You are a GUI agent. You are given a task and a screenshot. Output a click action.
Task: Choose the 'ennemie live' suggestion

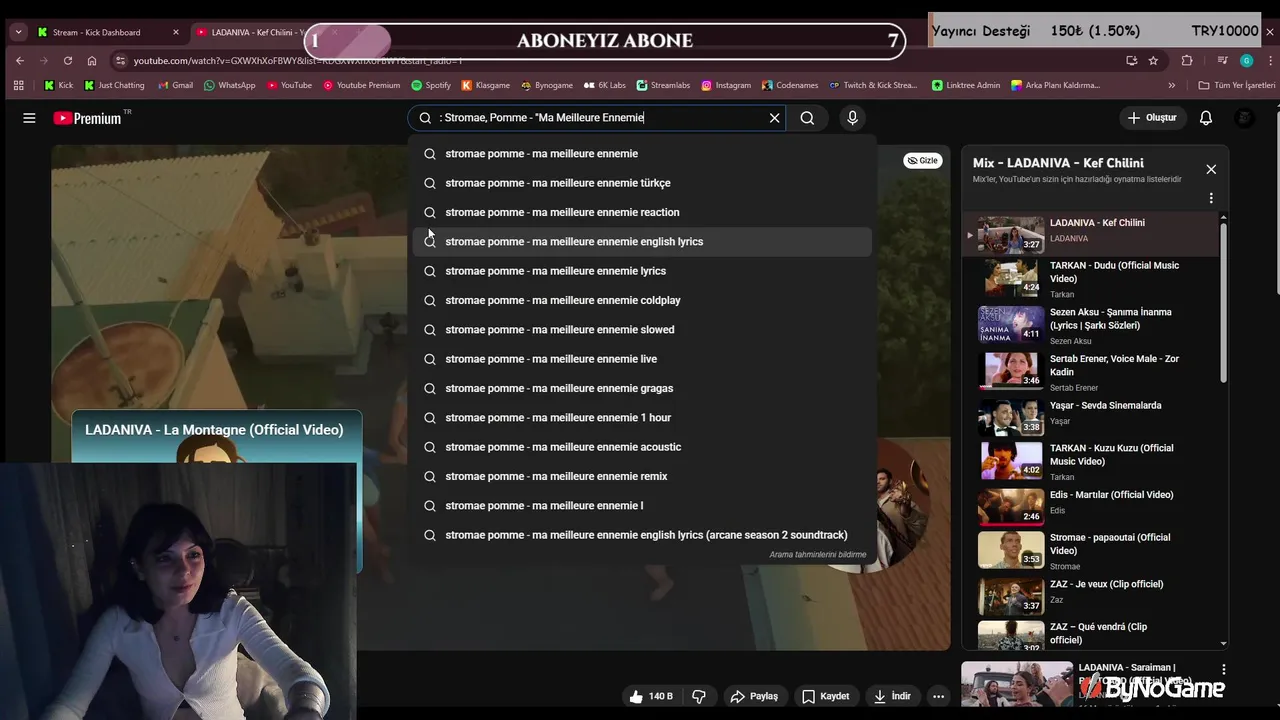642,359
